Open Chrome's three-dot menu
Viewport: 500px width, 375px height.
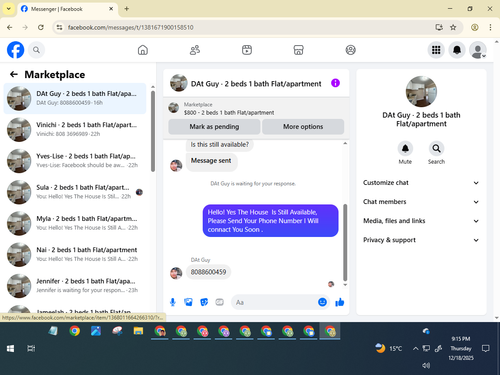point(490,27)
